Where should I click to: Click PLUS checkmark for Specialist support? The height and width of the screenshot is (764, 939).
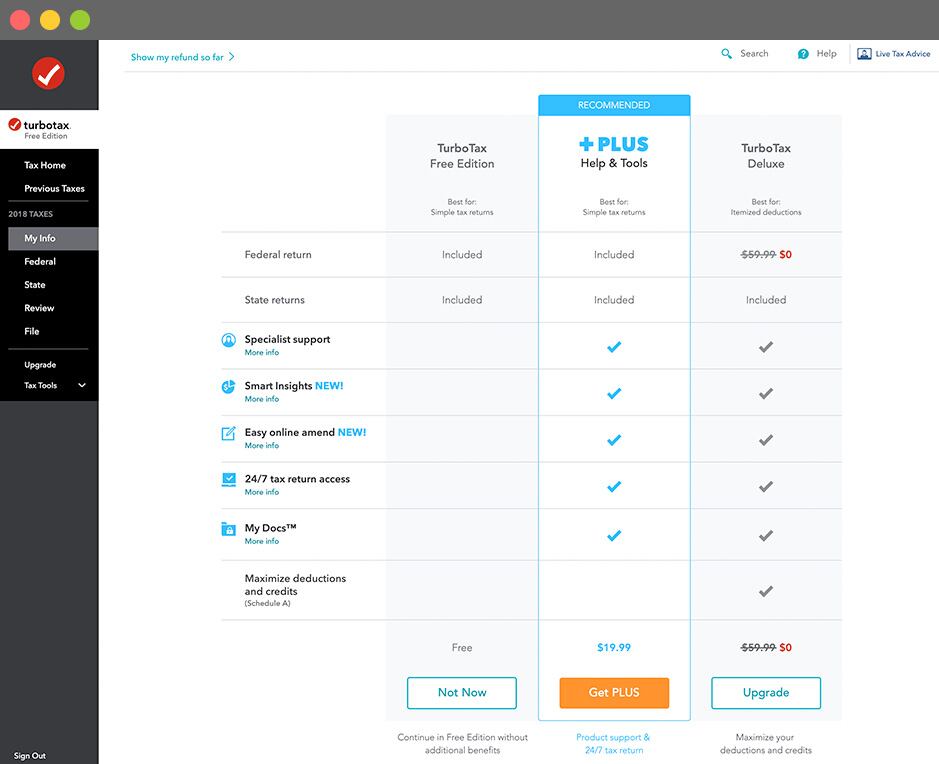point(614,347)
